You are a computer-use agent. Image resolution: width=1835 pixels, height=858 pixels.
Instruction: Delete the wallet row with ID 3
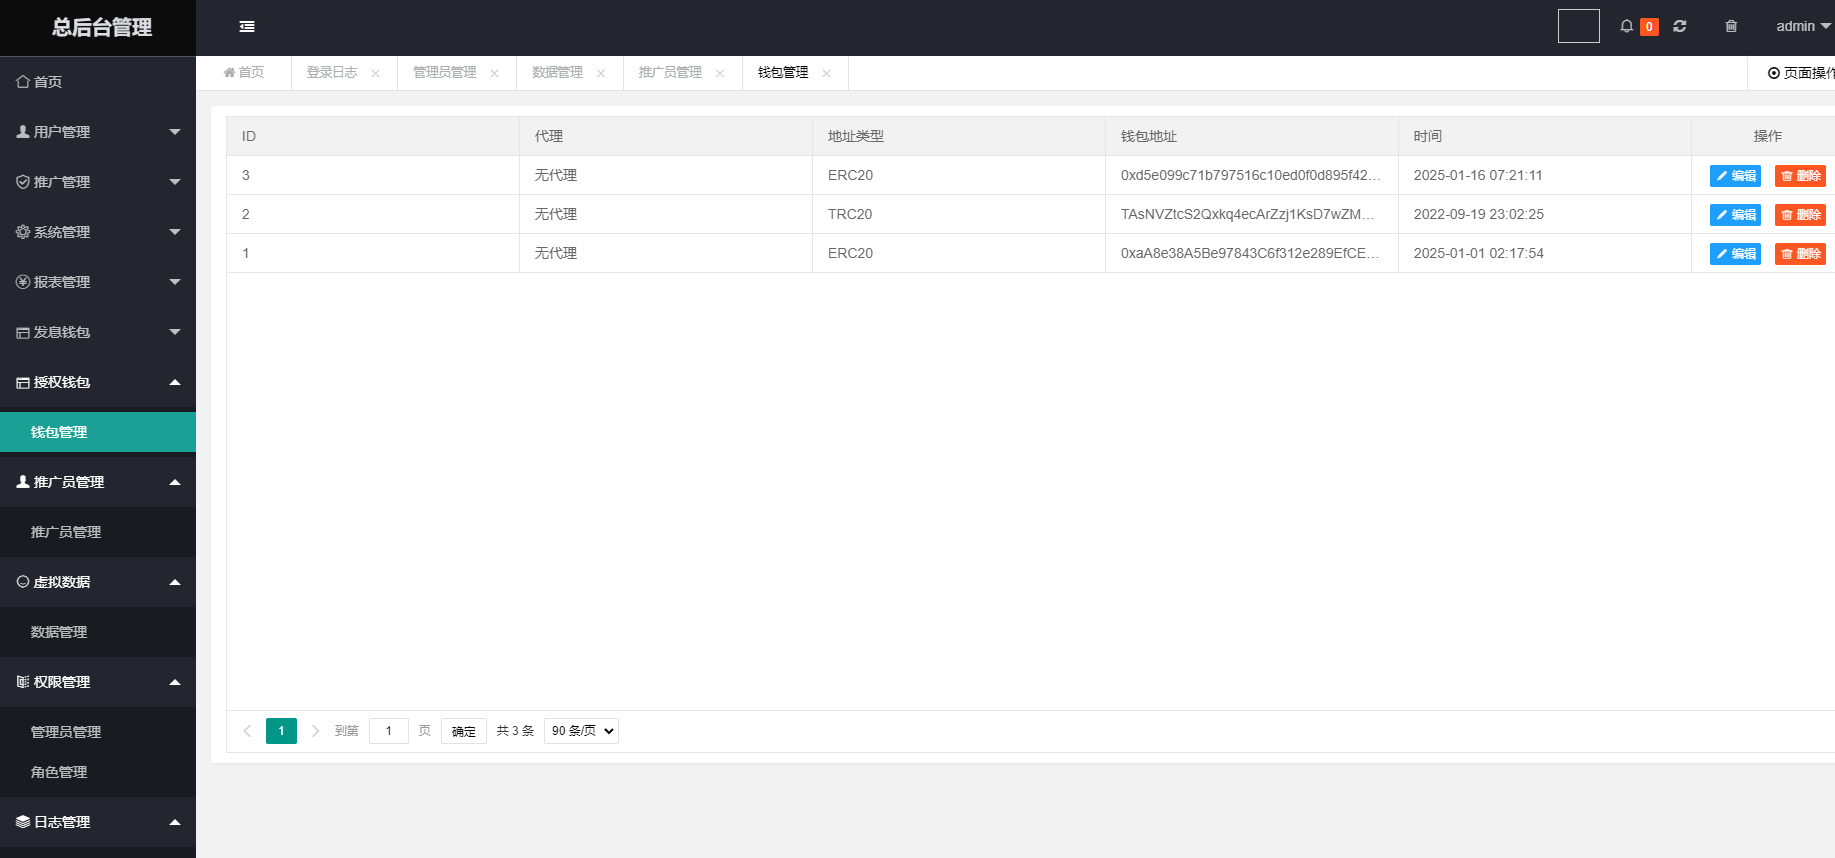tap(1800, 176)
